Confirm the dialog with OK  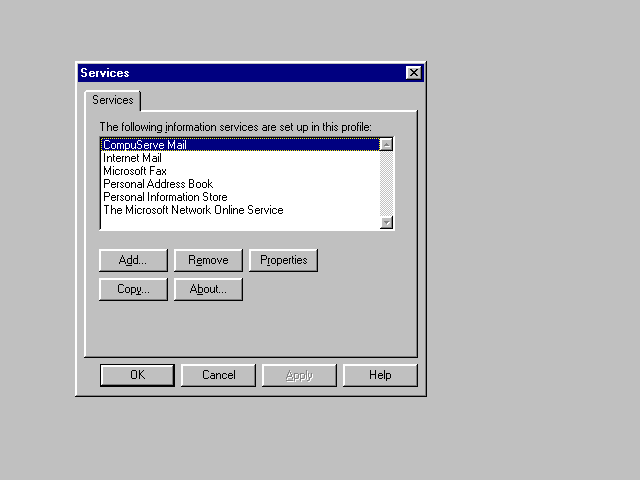coord(137,375)
